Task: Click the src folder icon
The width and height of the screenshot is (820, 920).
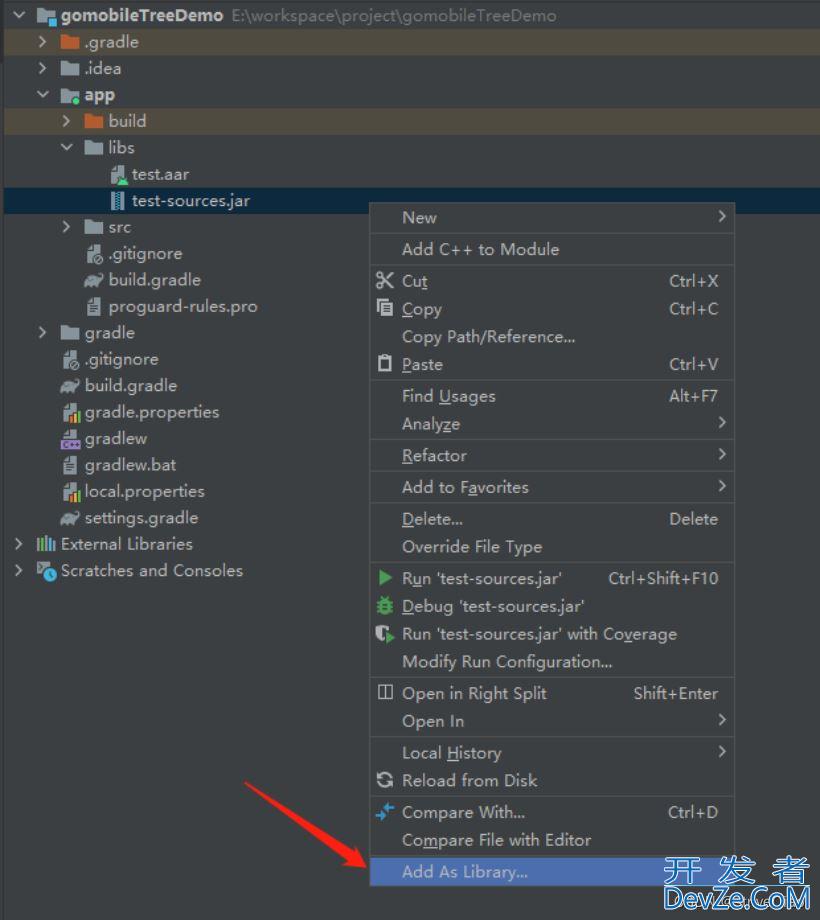Action: point(94,227)
